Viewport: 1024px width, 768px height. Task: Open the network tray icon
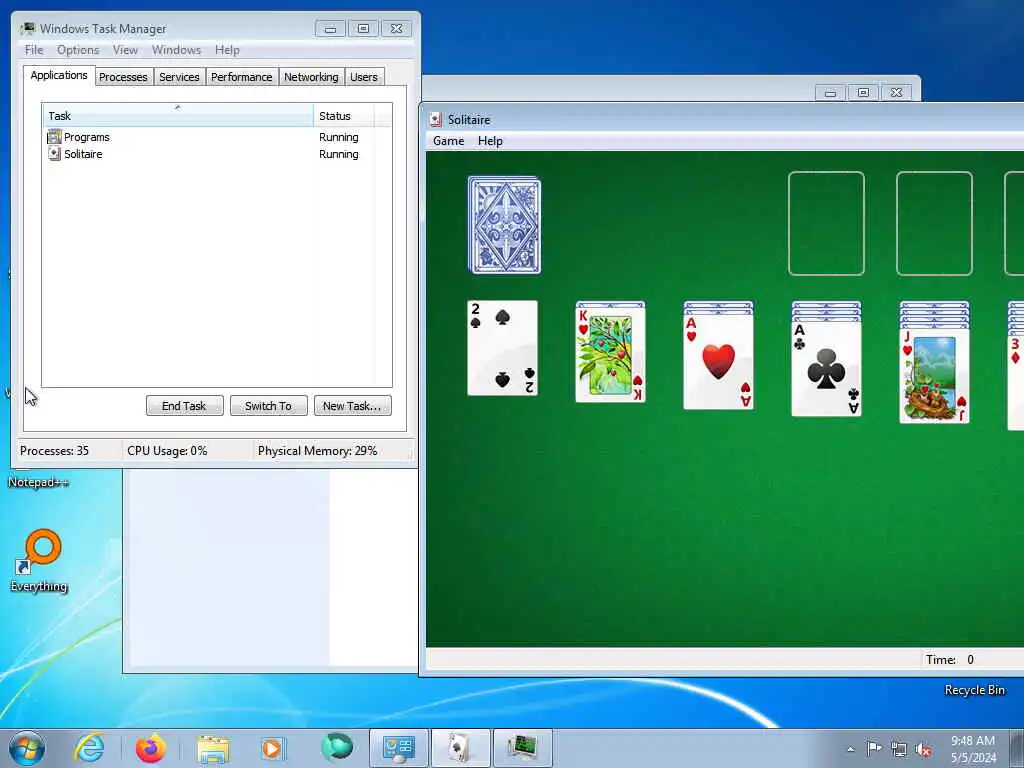point(899,749)
